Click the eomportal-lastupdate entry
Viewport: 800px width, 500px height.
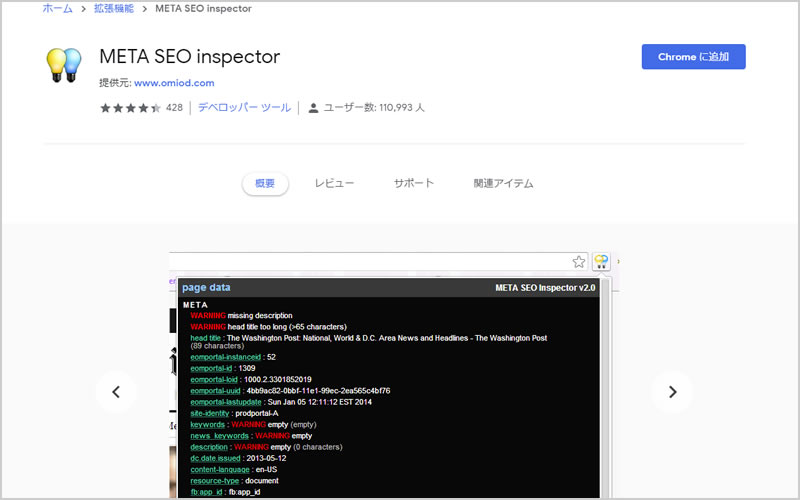coord(281,402)
